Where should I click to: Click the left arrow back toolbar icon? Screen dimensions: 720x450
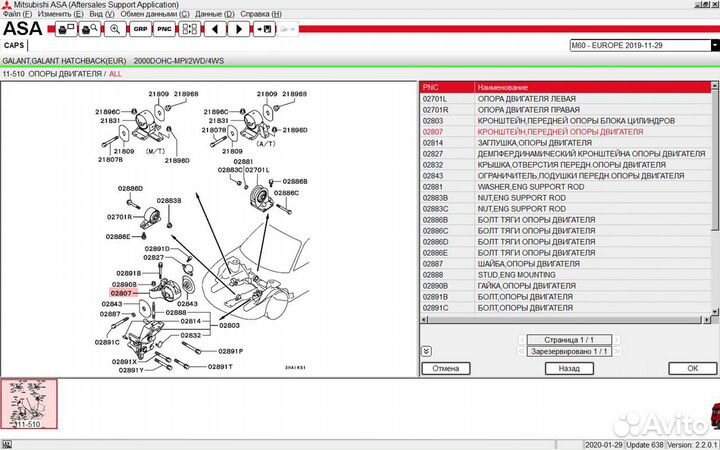point(213,30)
